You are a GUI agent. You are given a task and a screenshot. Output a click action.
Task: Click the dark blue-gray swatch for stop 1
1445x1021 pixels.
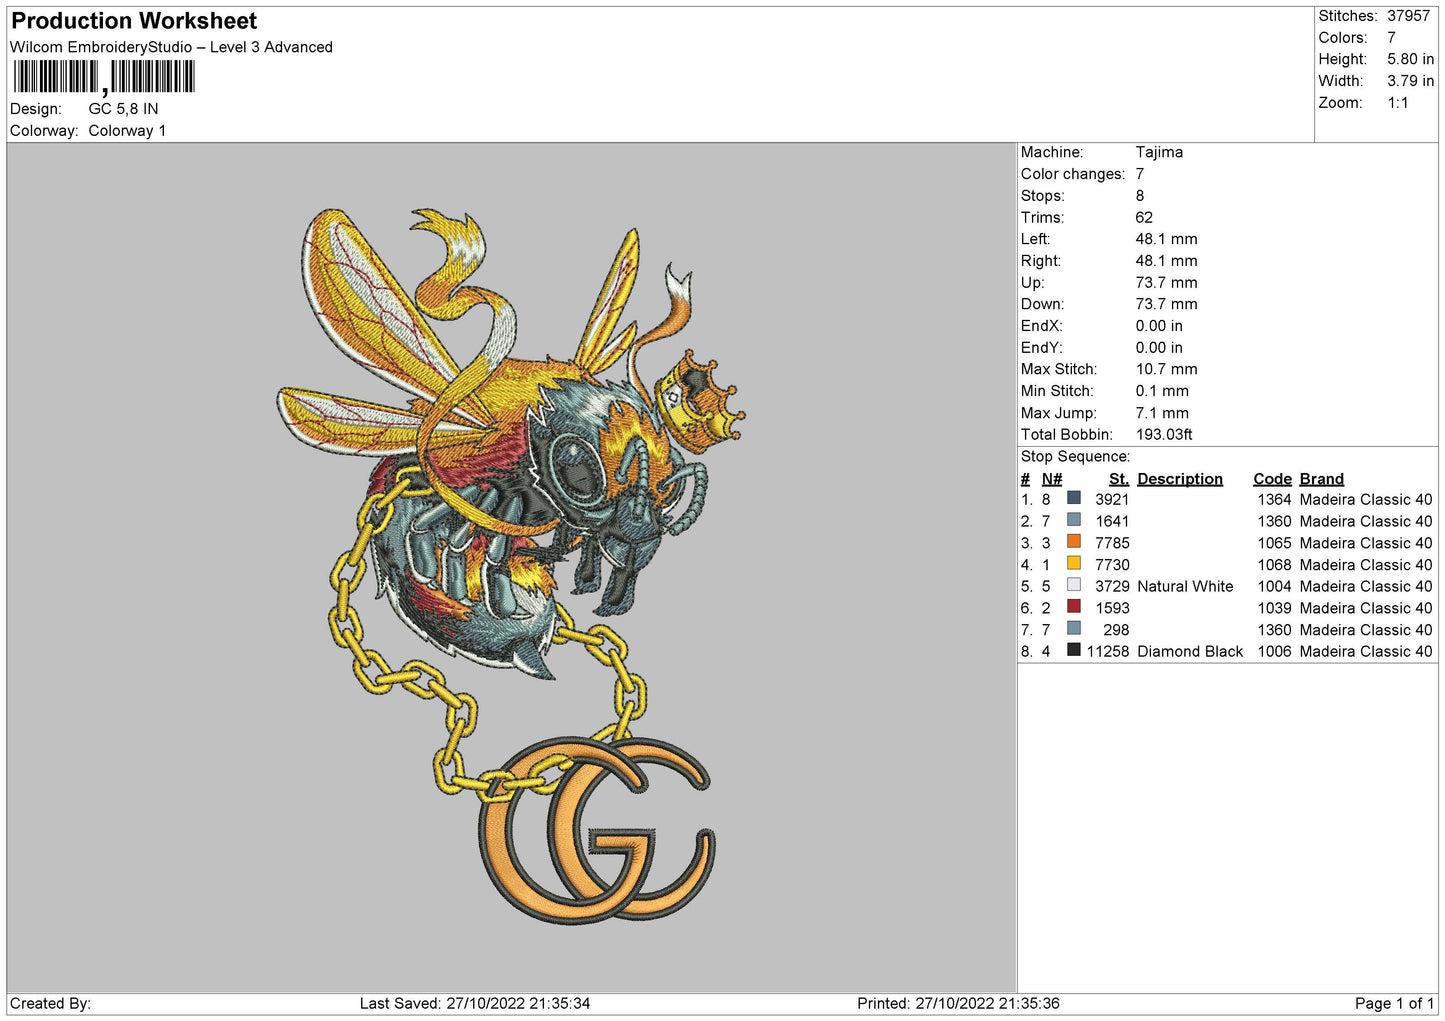click(x=1074, y=498)
